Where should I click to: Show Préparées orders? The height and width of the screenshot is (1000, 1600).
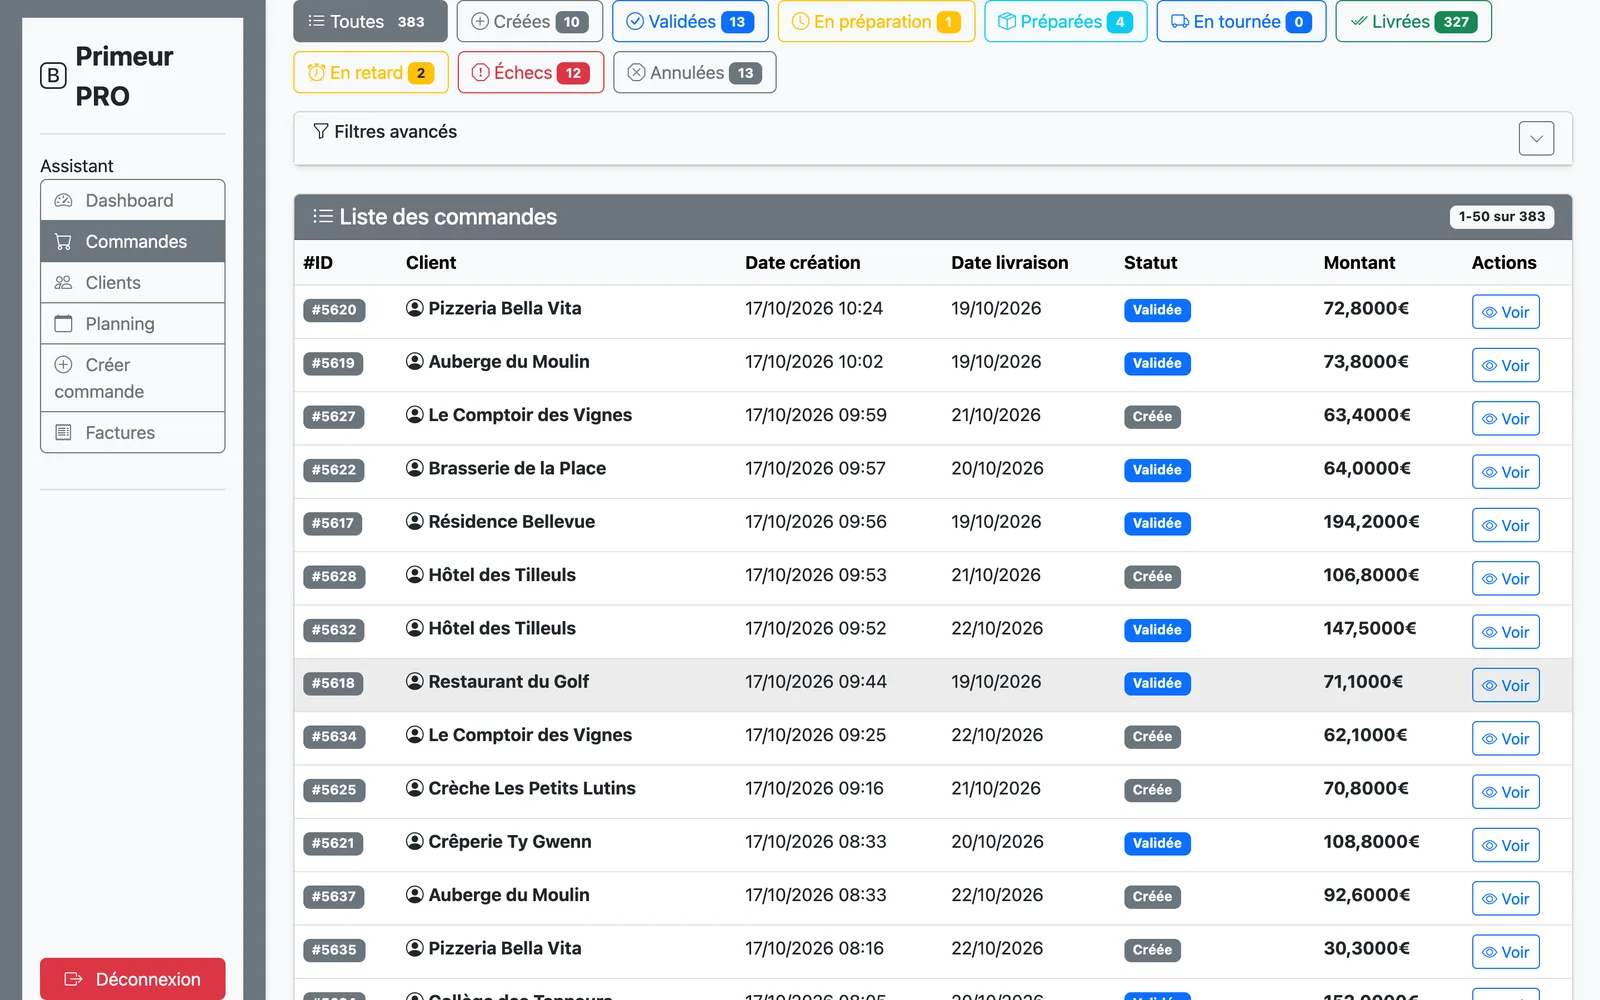(1065, 21)
